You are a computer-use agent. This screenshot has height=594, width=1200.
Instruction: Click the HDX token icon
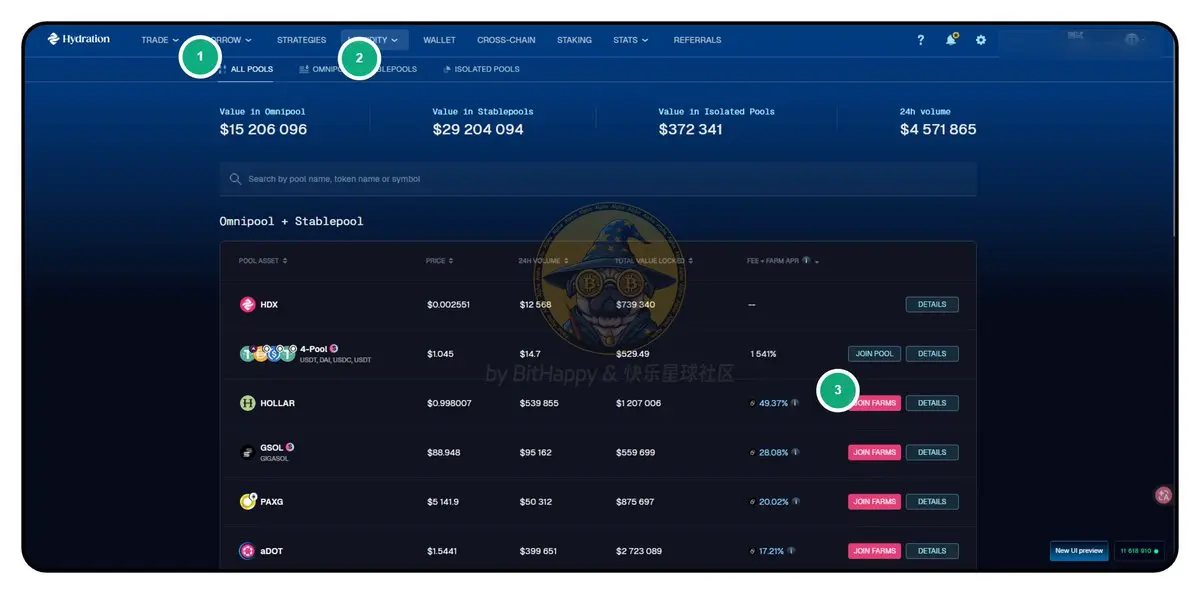(x=248, y=304)
